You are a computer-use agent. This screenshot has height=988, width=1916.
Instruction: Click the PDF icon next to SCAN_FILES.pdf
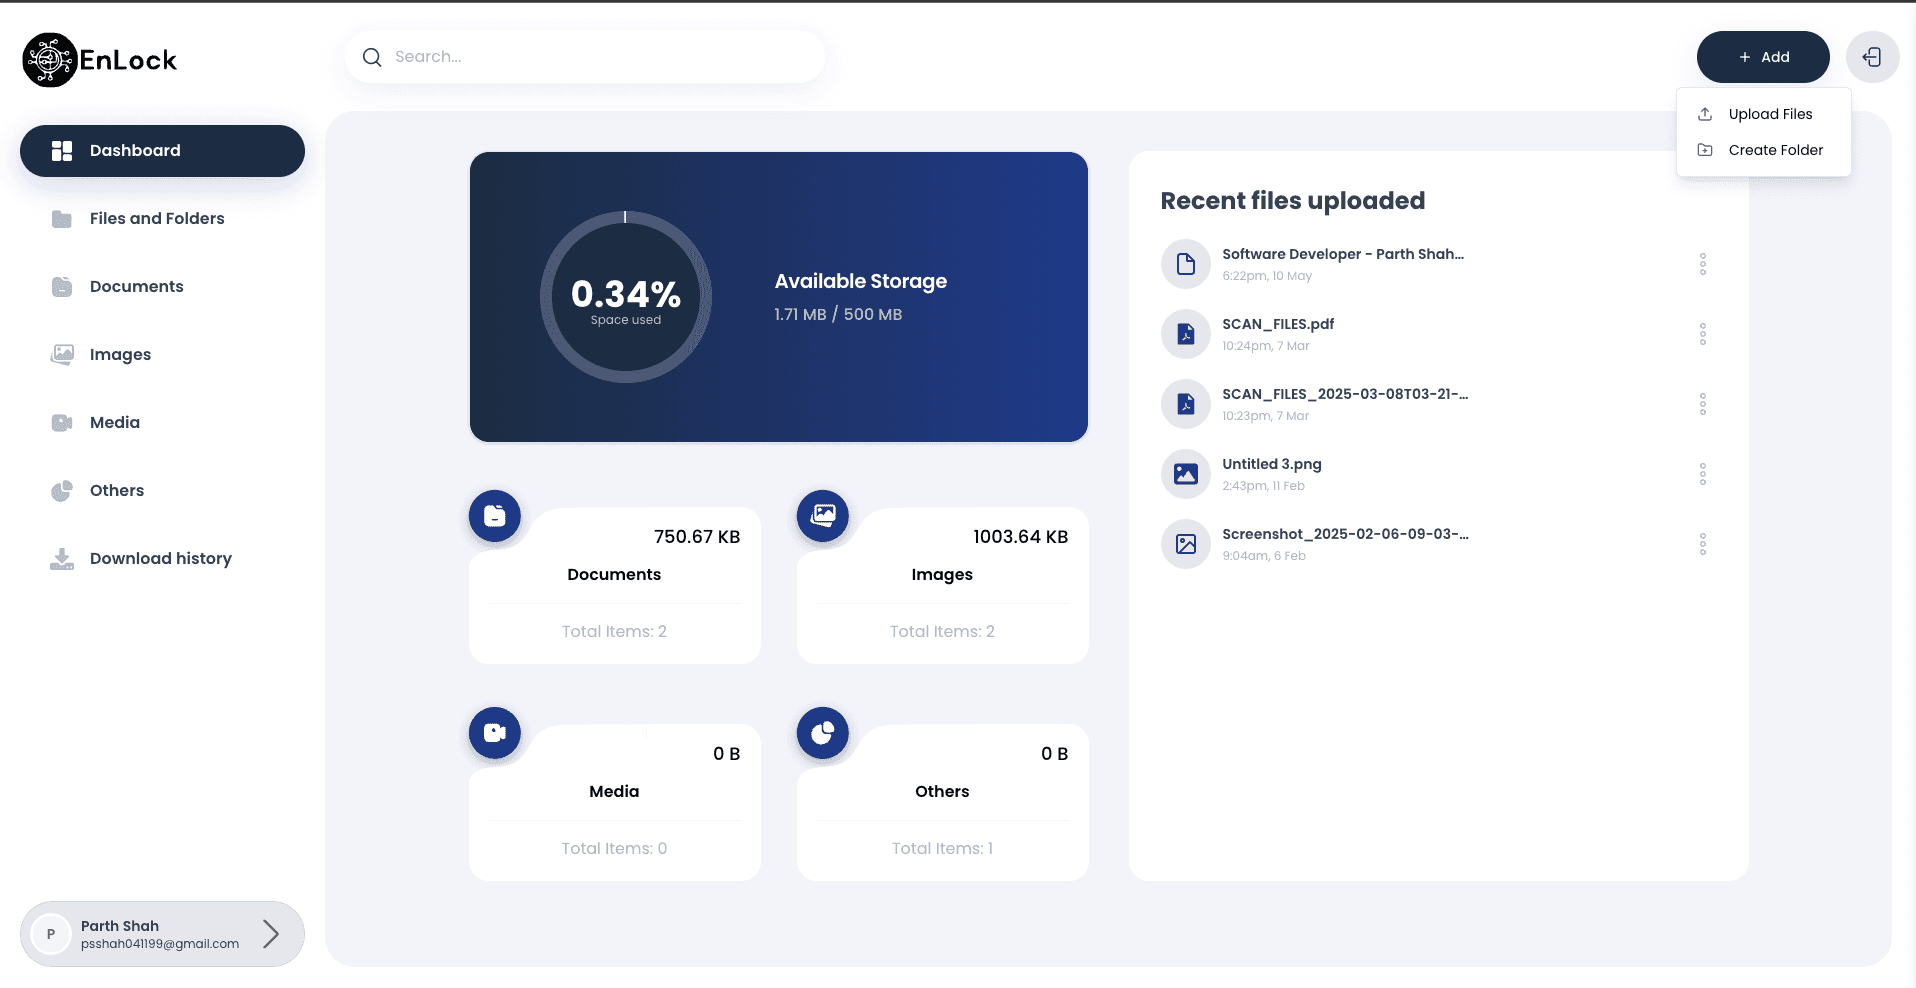tap(1185, 333)
